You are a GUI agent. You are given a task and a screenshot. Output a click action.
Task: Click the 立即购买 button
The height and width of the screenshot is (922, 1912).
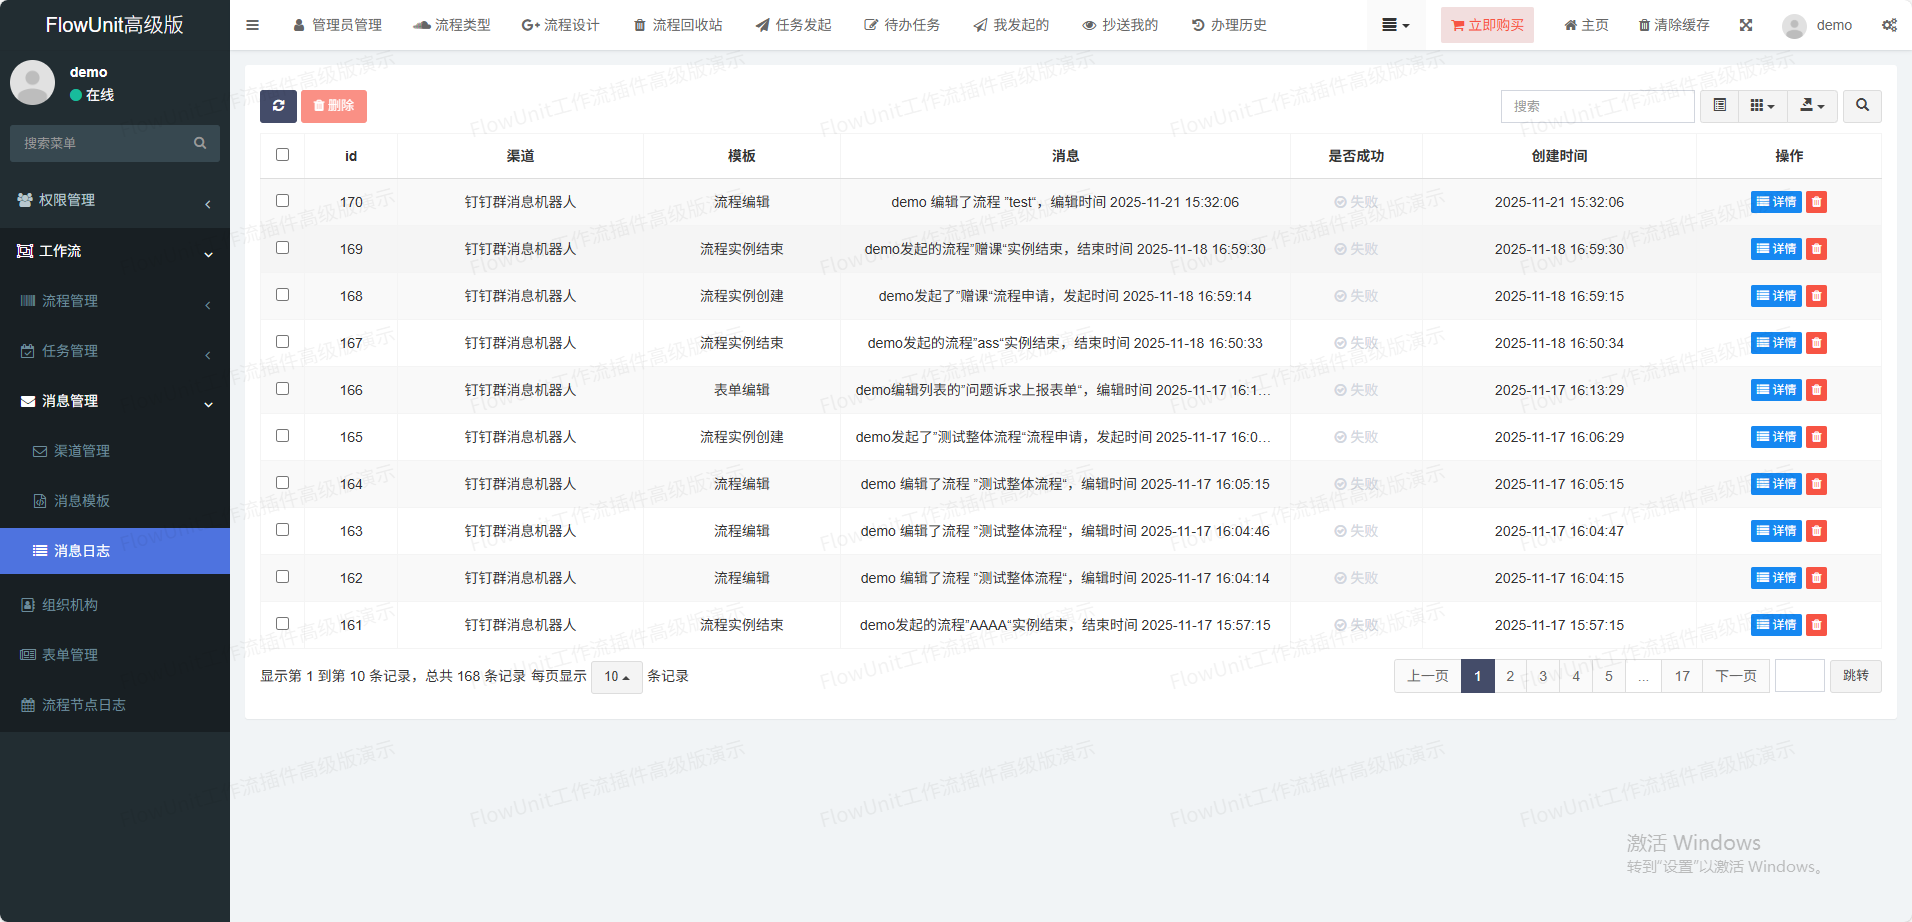click(x=1487, y=25)
